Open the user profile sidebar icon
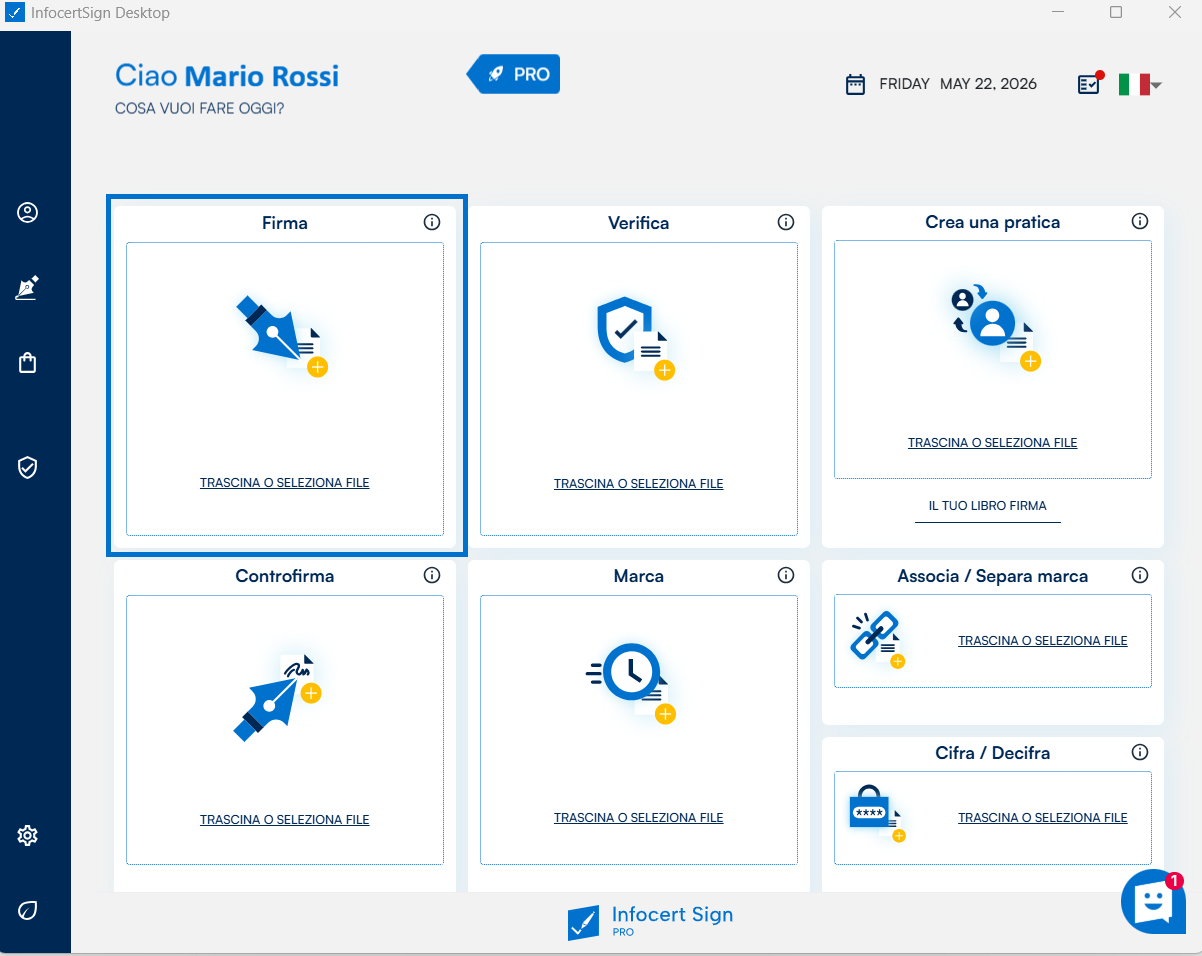Screen dimensions: 1202x956 coord(28,212)
